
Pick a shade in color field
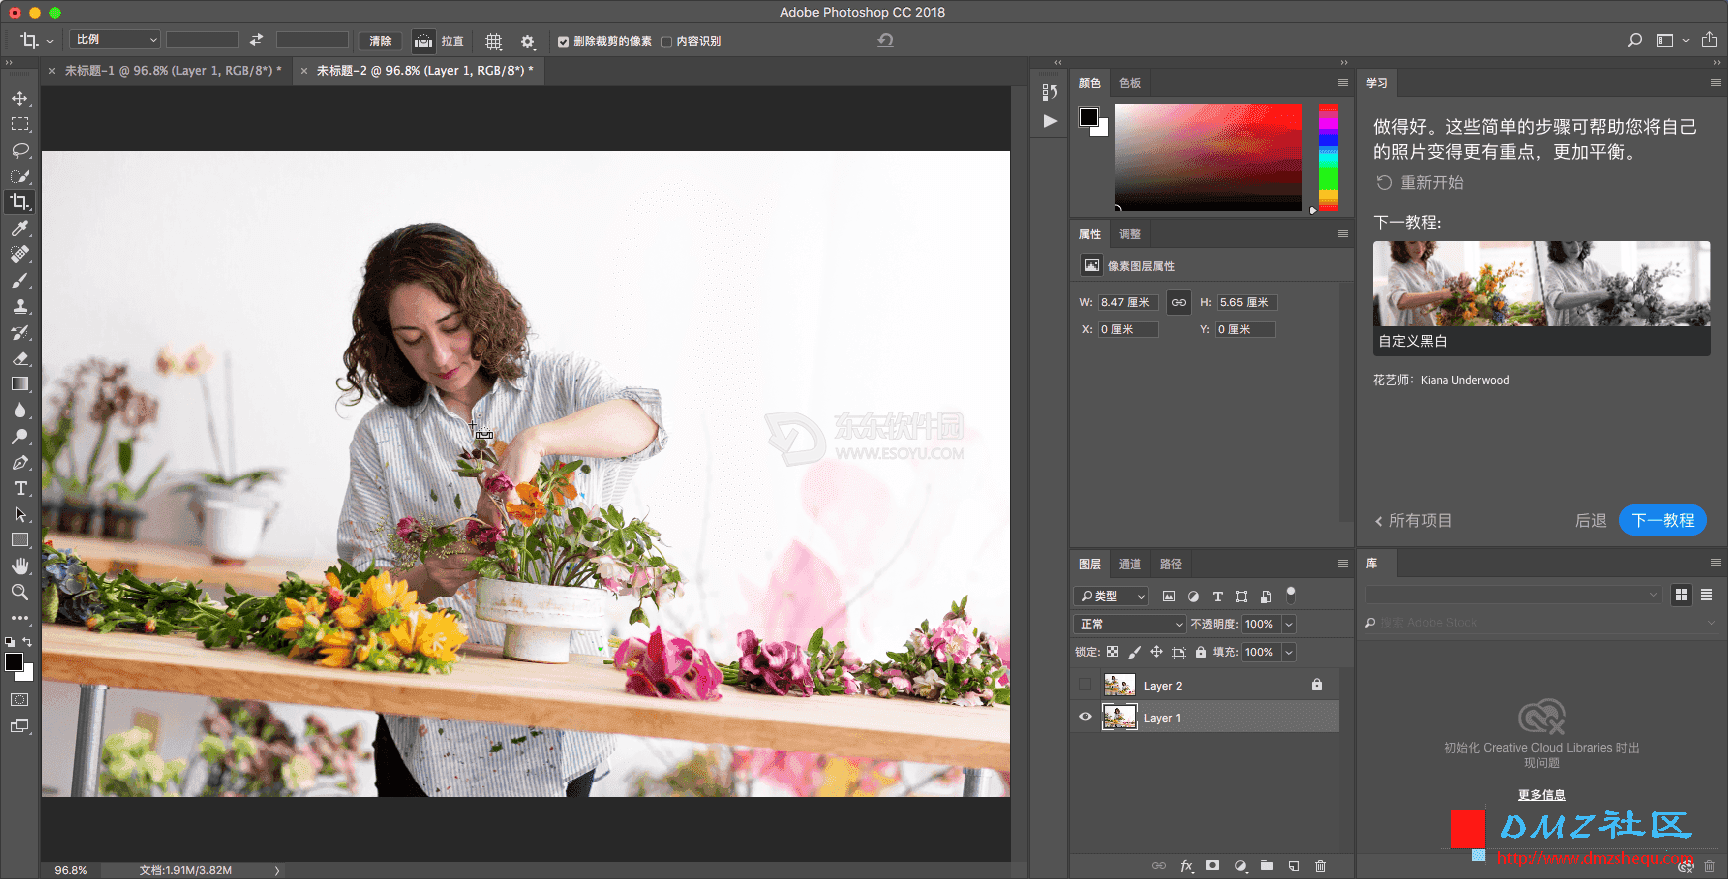[1208, 157]
